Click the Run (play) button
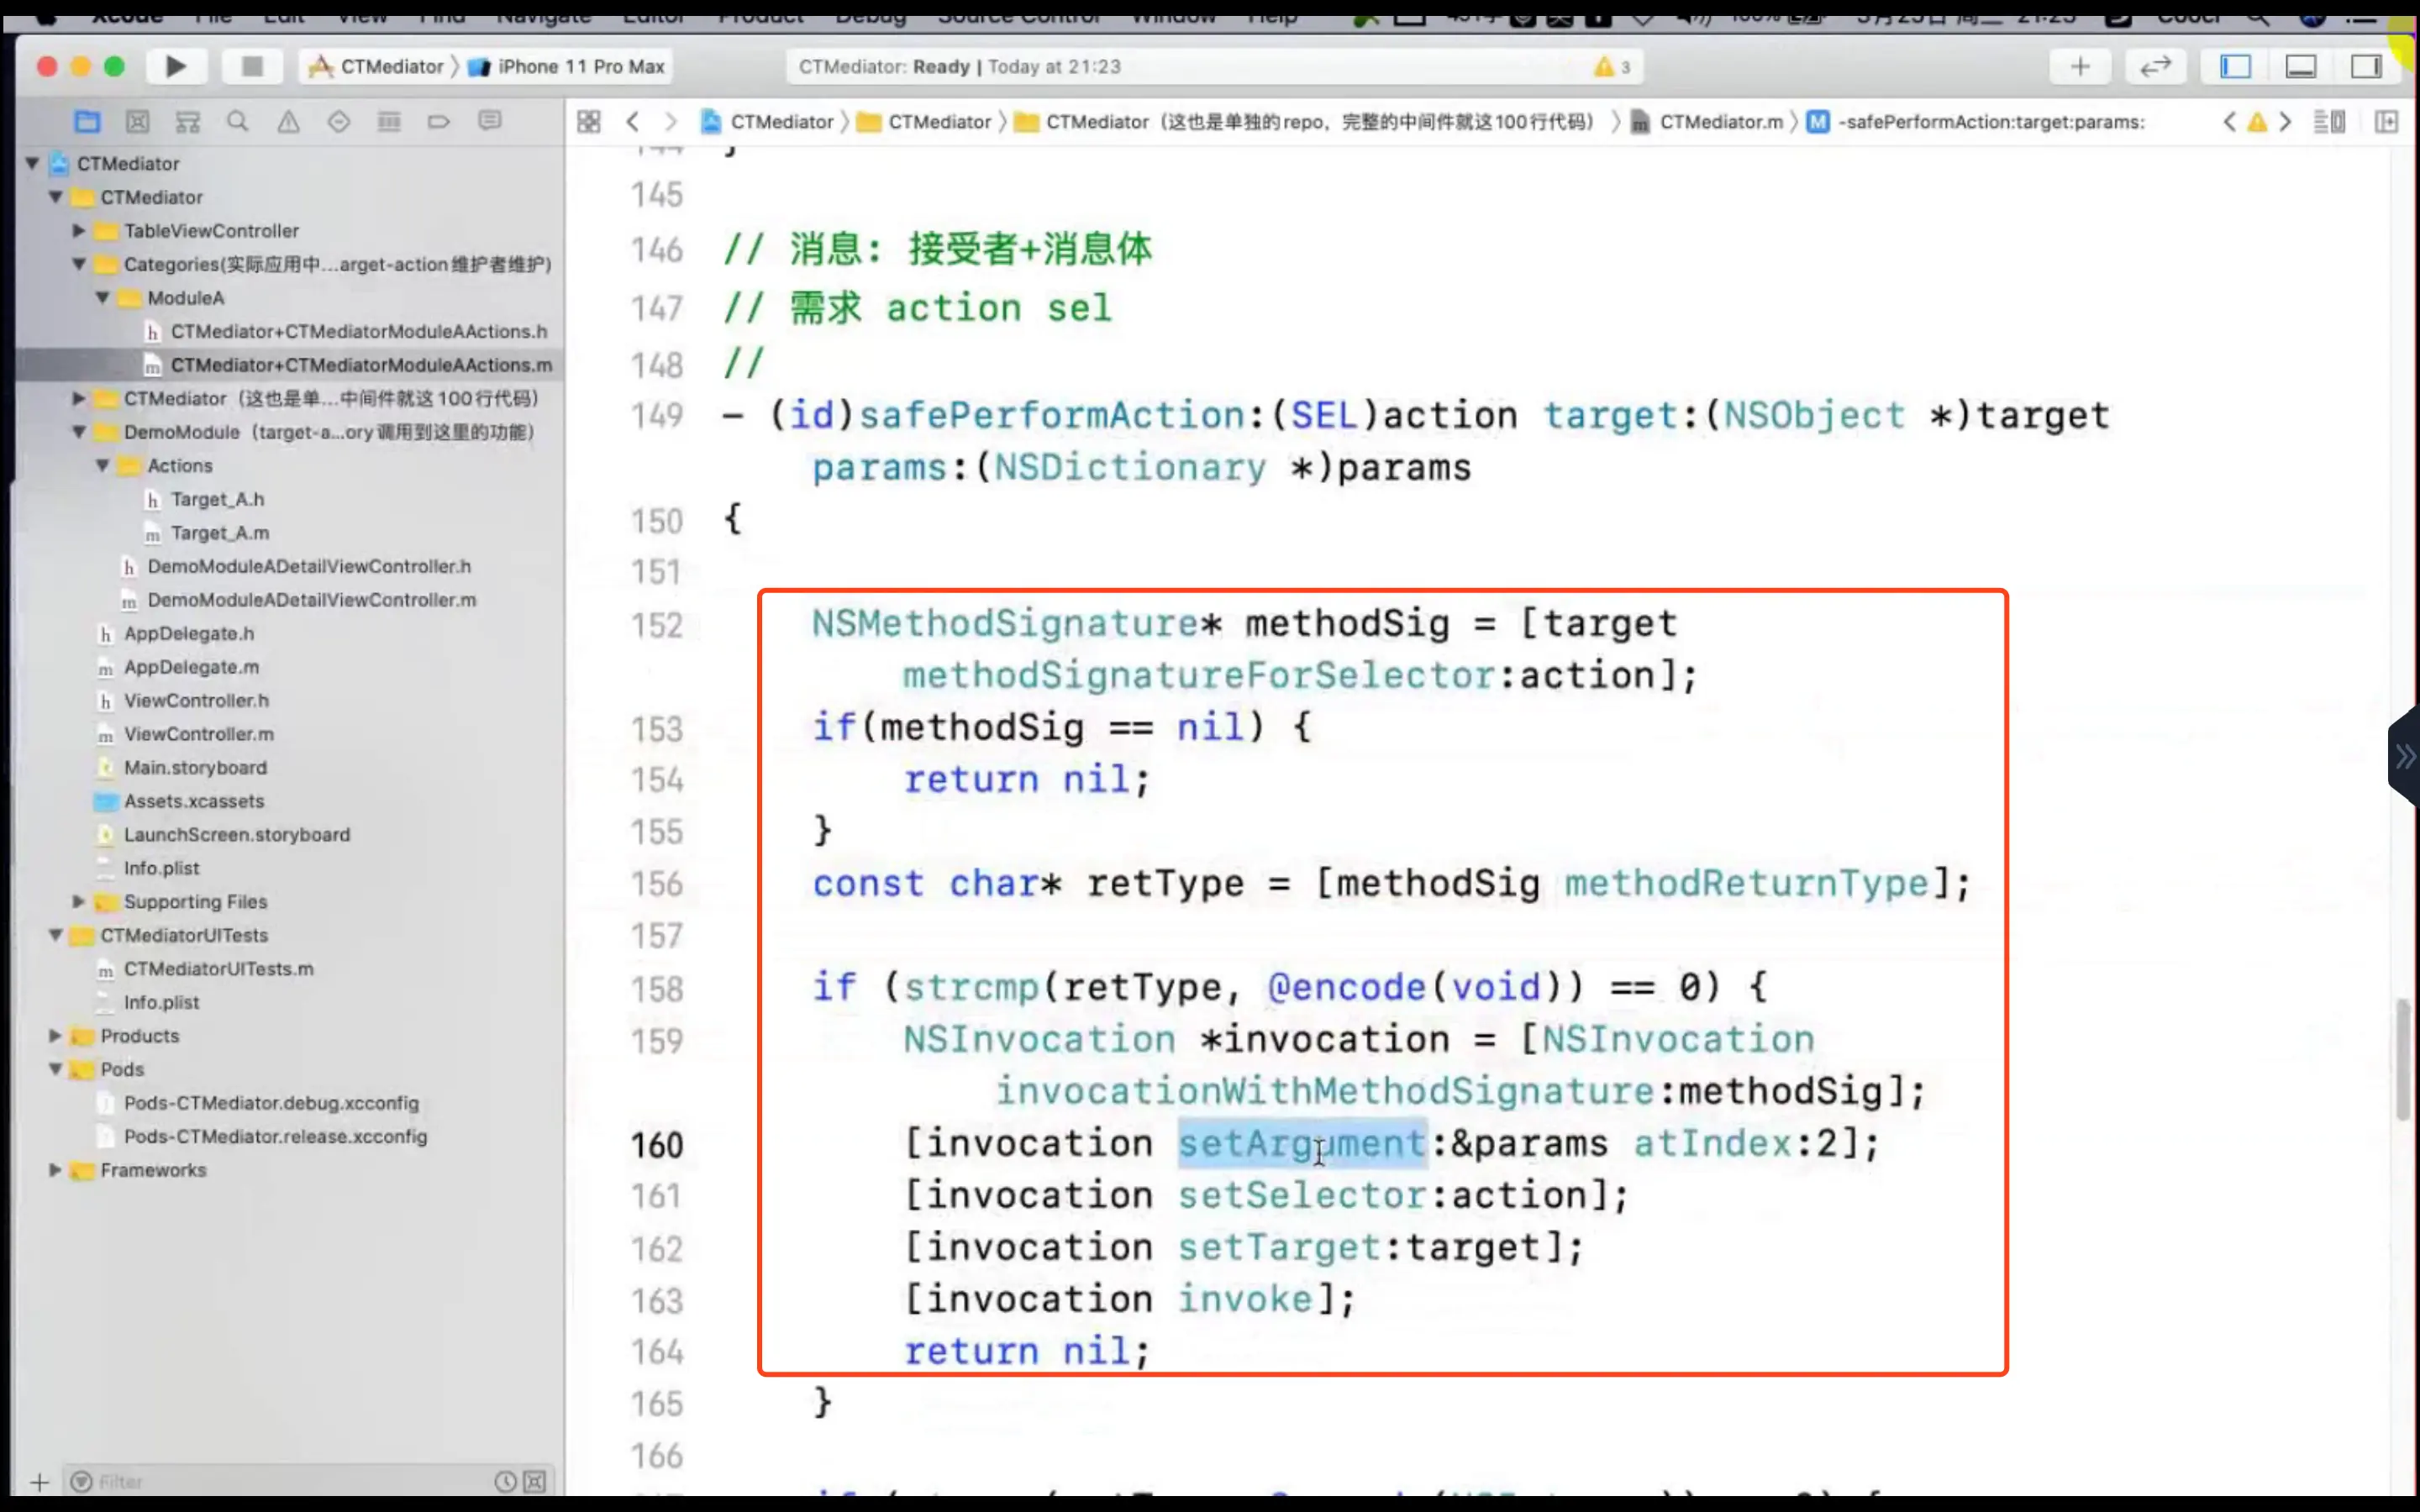This screenshot has height=1512, width=2420. click(175, 67)
